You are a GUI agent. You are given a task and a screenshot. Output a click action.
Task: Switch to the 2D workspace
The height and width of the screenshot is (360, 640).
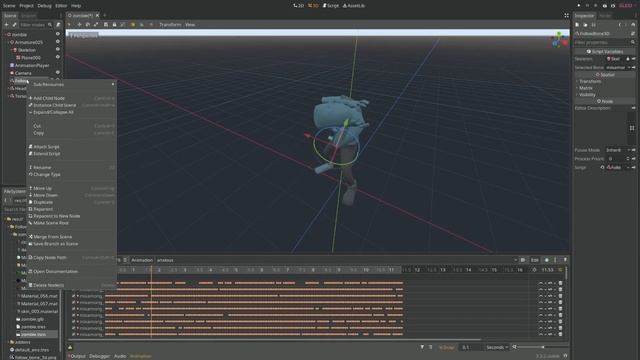click(298, 6)
